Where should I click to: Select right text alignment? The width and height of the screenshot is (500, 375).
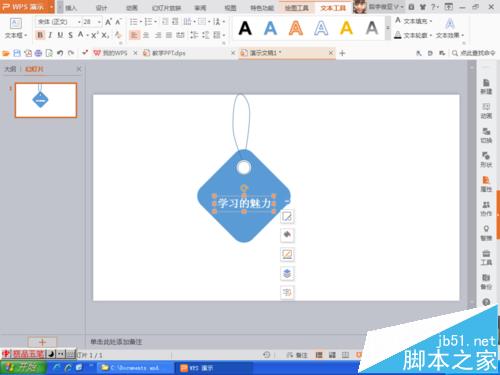click(158, 35)
